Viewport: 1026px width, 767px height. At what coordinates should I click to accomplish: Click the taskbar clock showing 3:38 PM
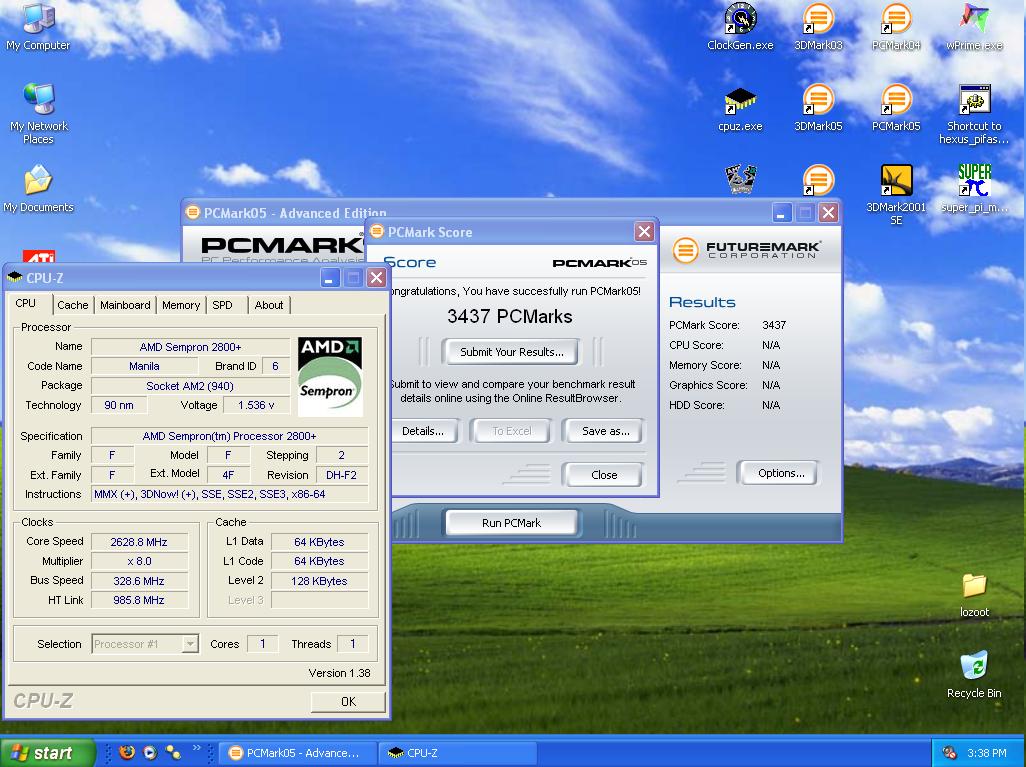986,753
